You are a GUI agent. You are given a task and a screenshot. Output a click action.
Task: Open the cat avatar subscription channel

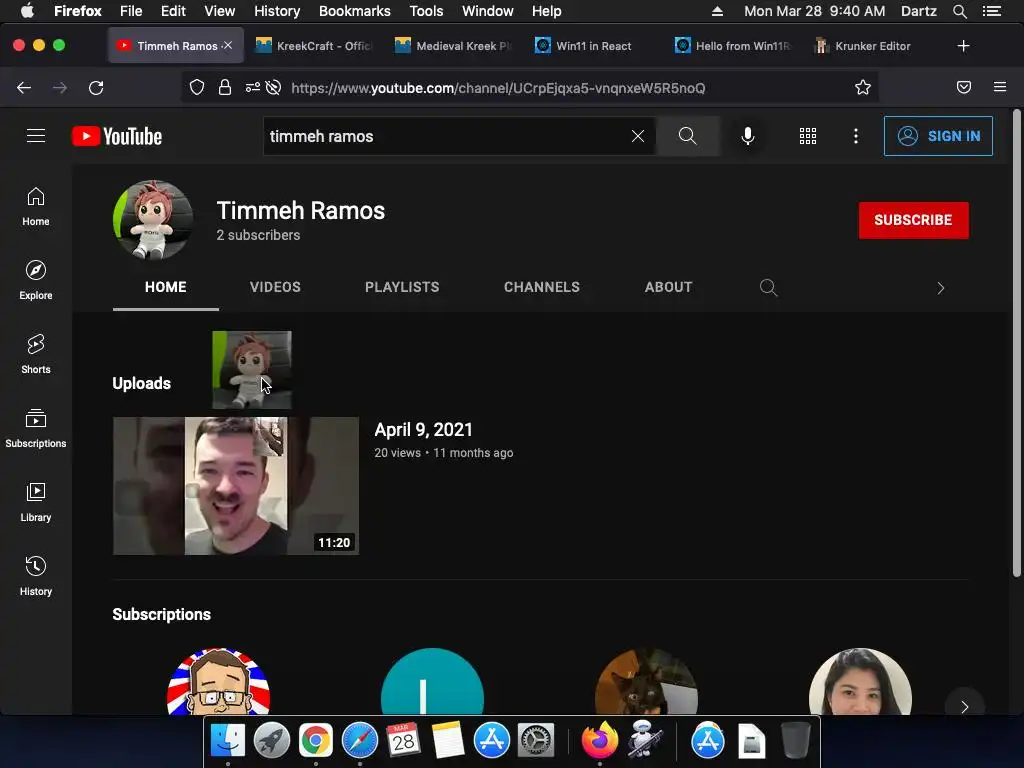pyautogui.click(x=647, y=681)
